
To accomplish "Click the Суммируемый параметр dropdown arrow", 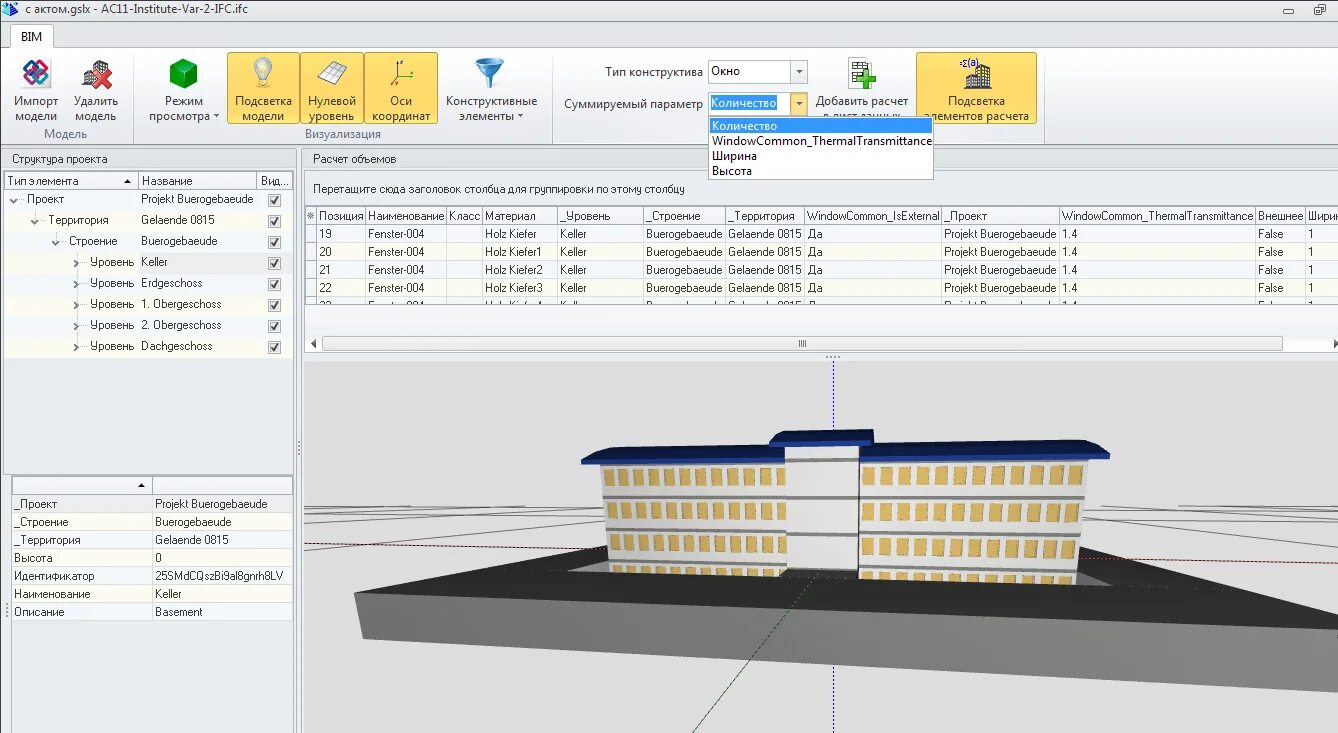I will (x=798, y=103).
